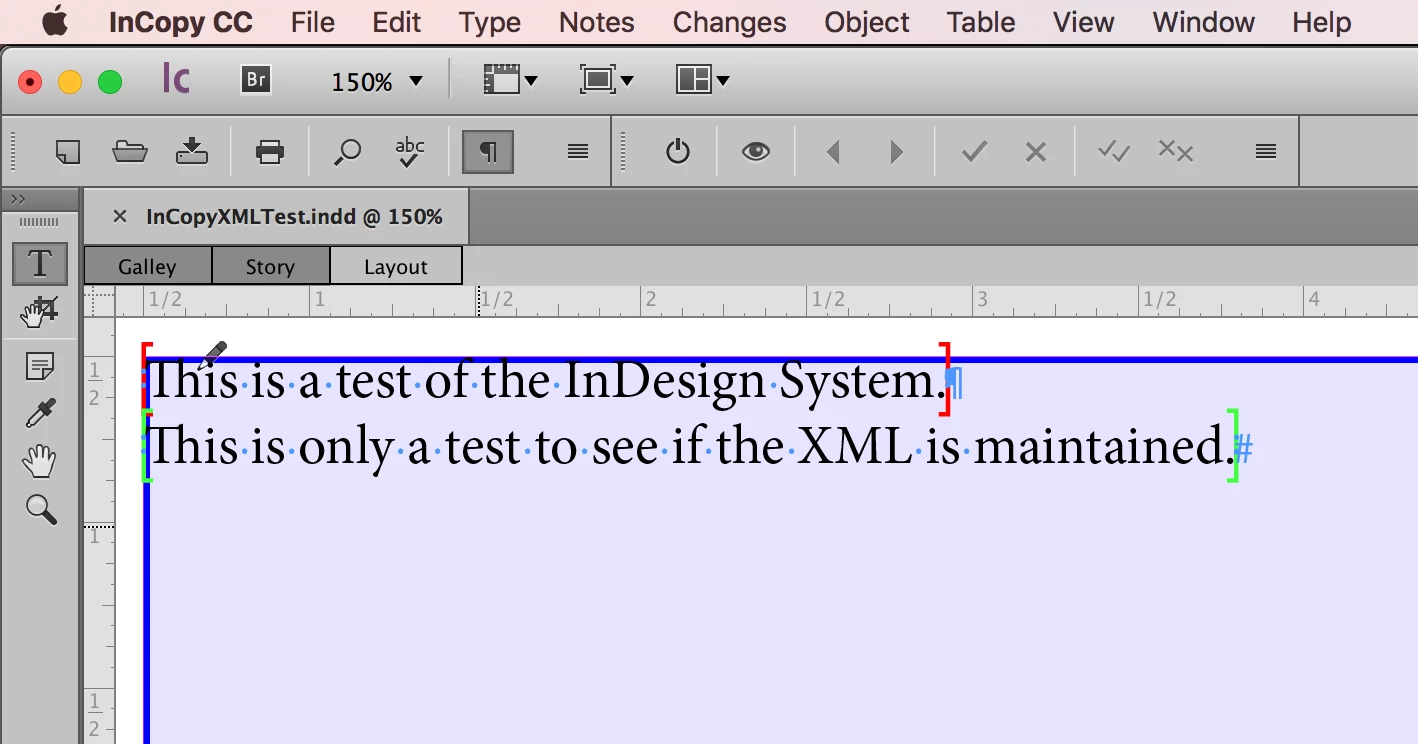
Task: Select the Hand tool
Action: point(39,461)
